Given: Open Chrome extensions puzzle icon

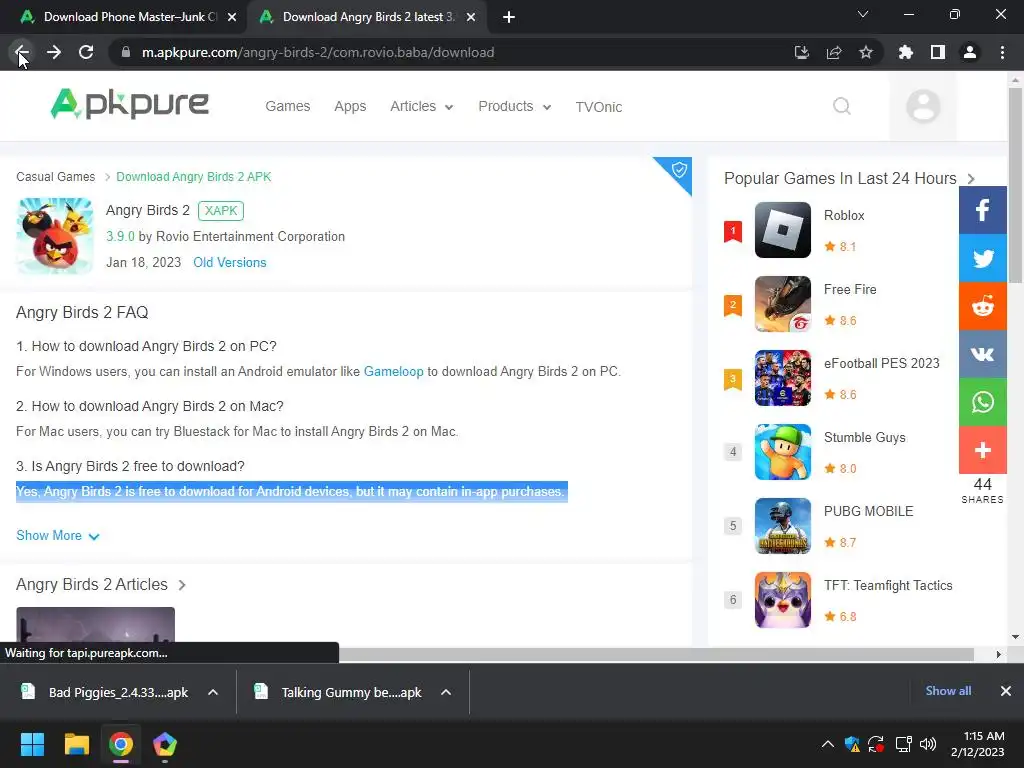Looking at the screenshot, I should 906,52.
